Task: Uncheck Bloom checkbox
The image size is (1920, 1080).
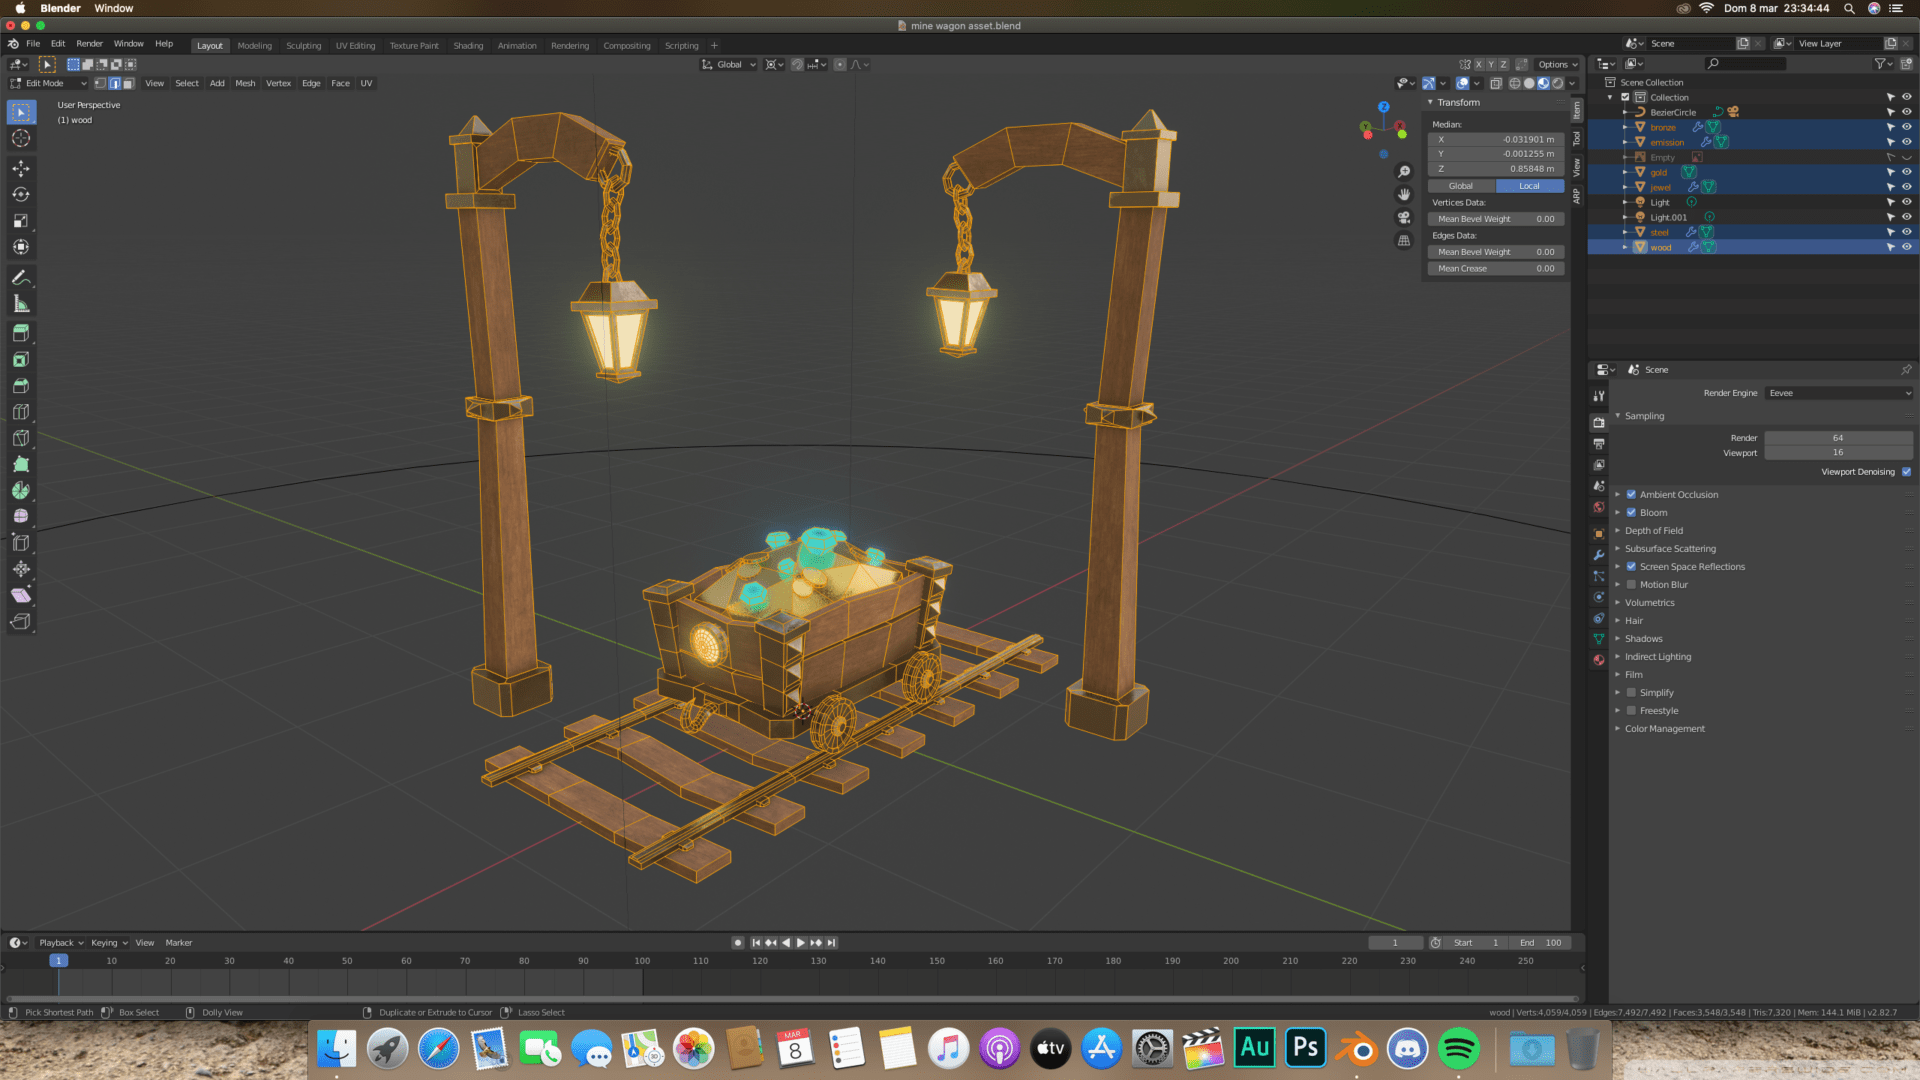Action: [x=1631, y=512]
